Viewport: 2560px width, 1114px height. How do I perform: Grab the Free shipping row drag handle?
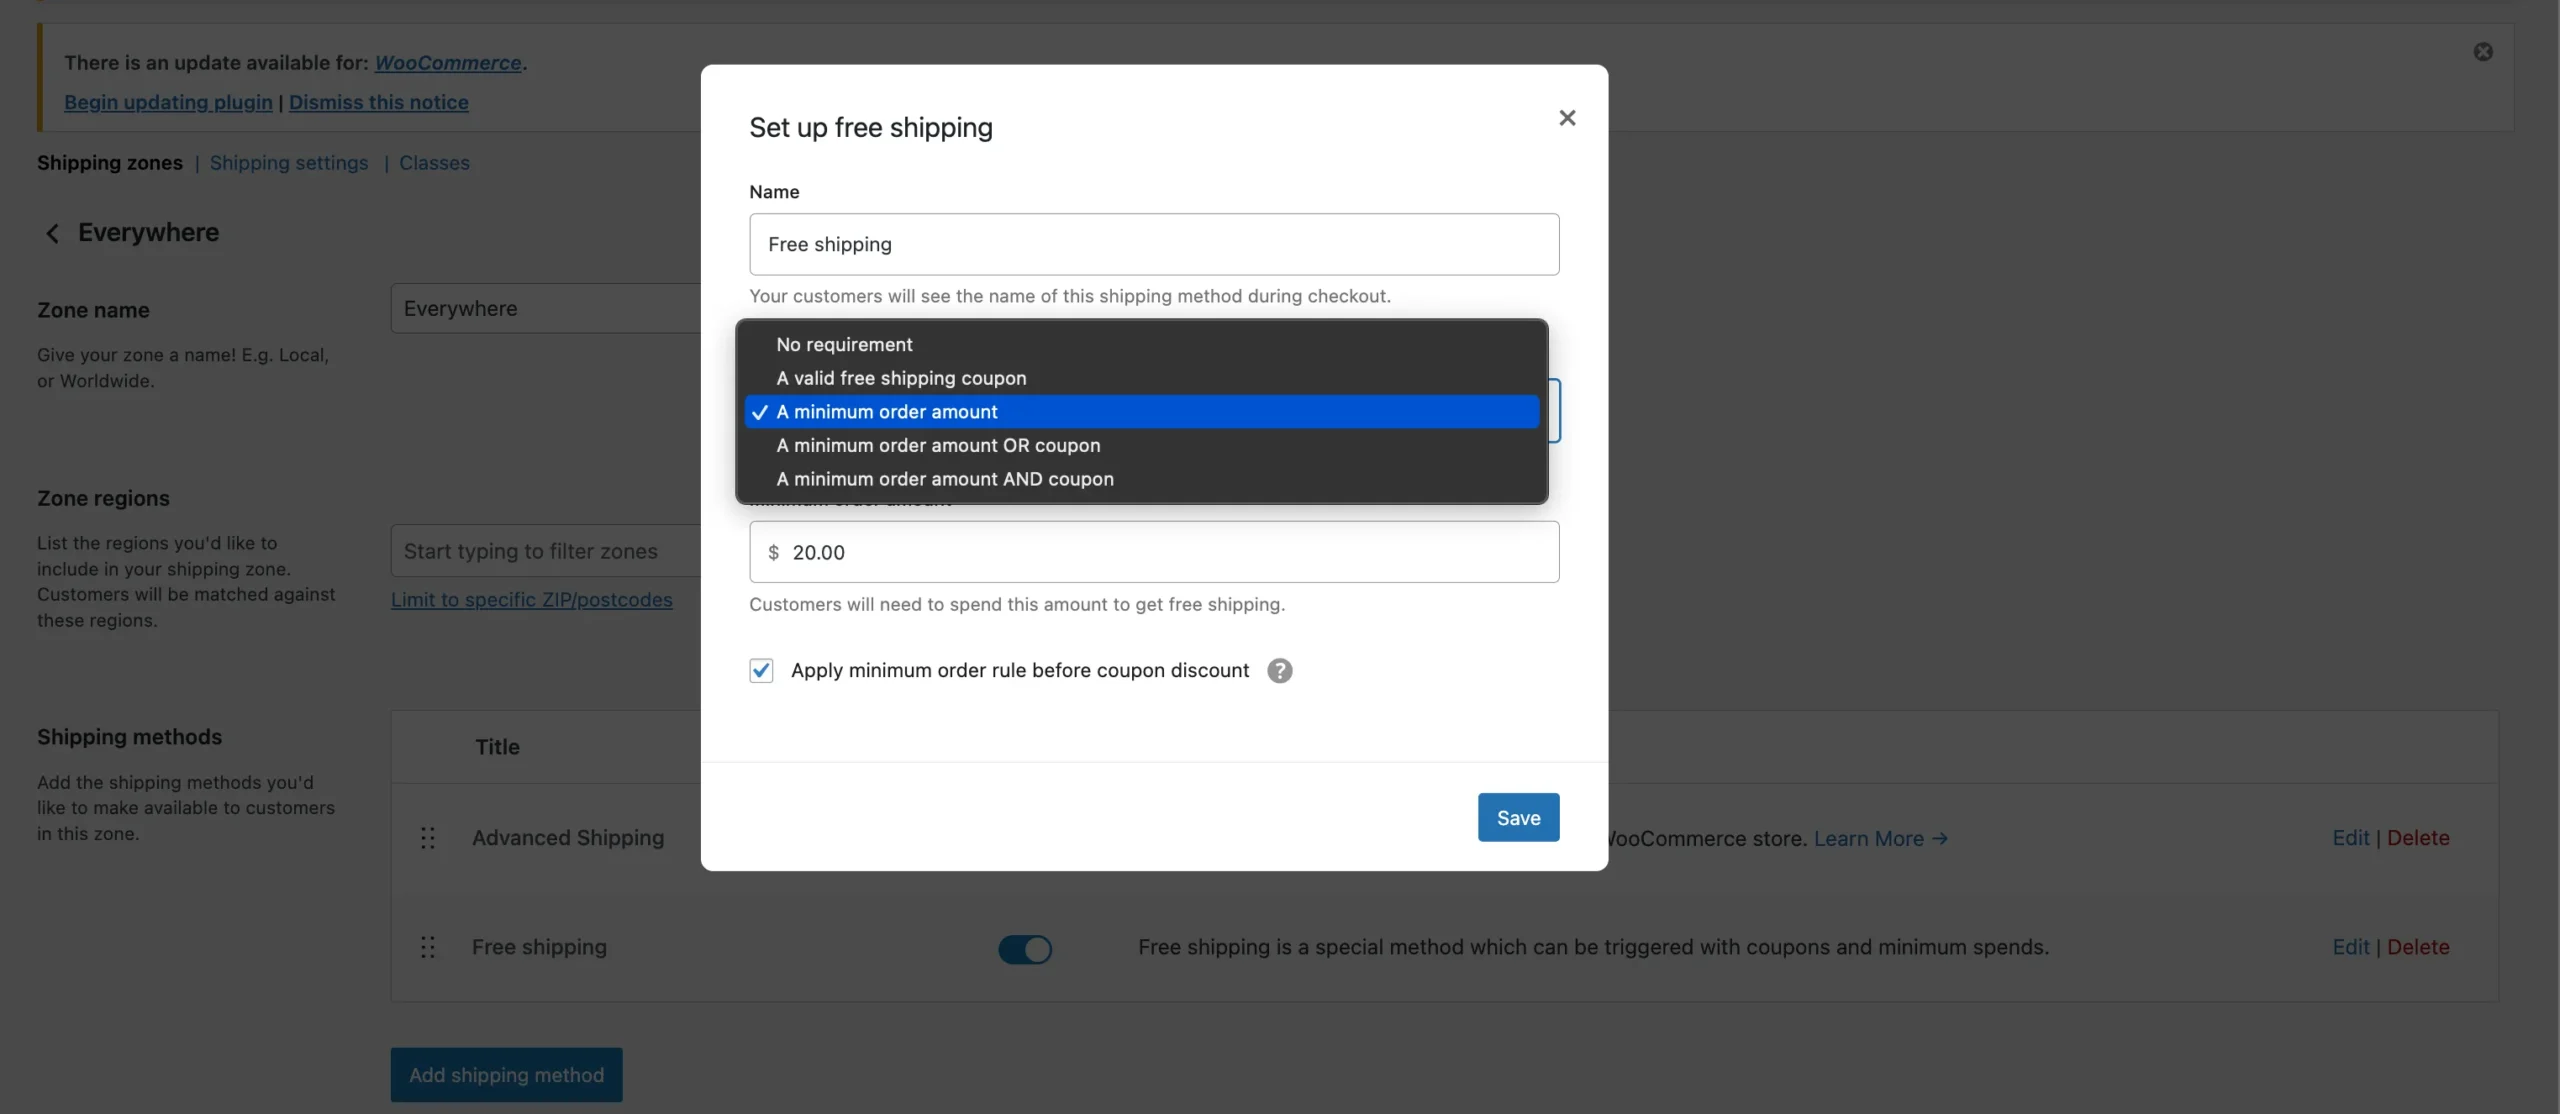428,947
